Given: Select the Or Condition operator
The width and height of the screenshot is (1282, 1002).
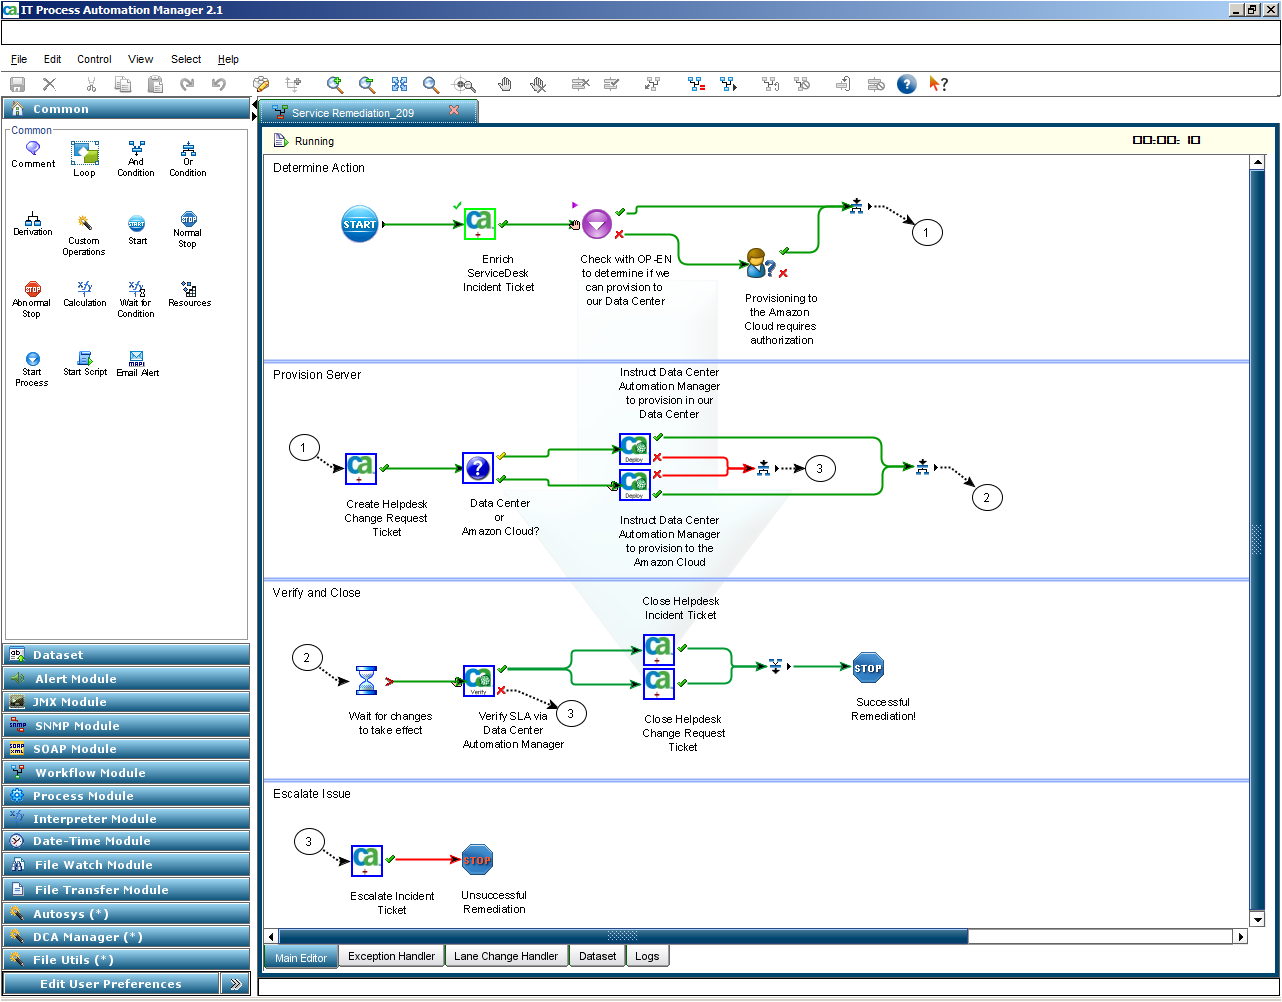Looking at the screenshot, I should (x=188, y=159).
